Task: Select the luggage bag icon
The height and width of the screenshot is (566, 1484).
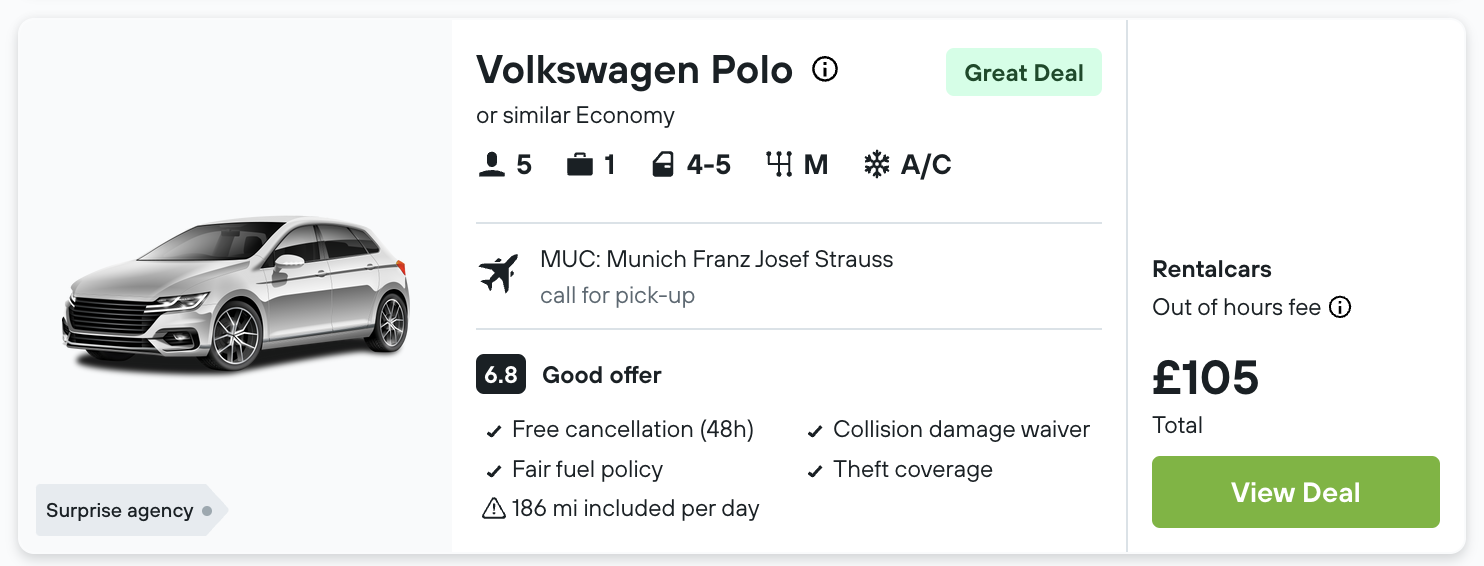Action: click(580, 164)
